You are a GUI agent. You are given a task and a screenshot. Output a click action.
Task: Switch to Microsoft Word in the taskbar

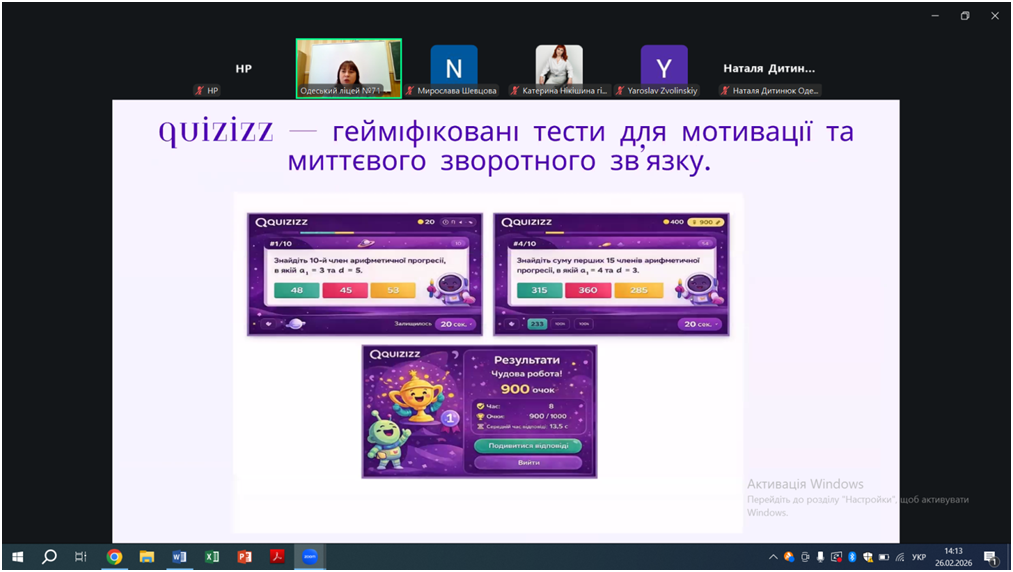(179, 557)
